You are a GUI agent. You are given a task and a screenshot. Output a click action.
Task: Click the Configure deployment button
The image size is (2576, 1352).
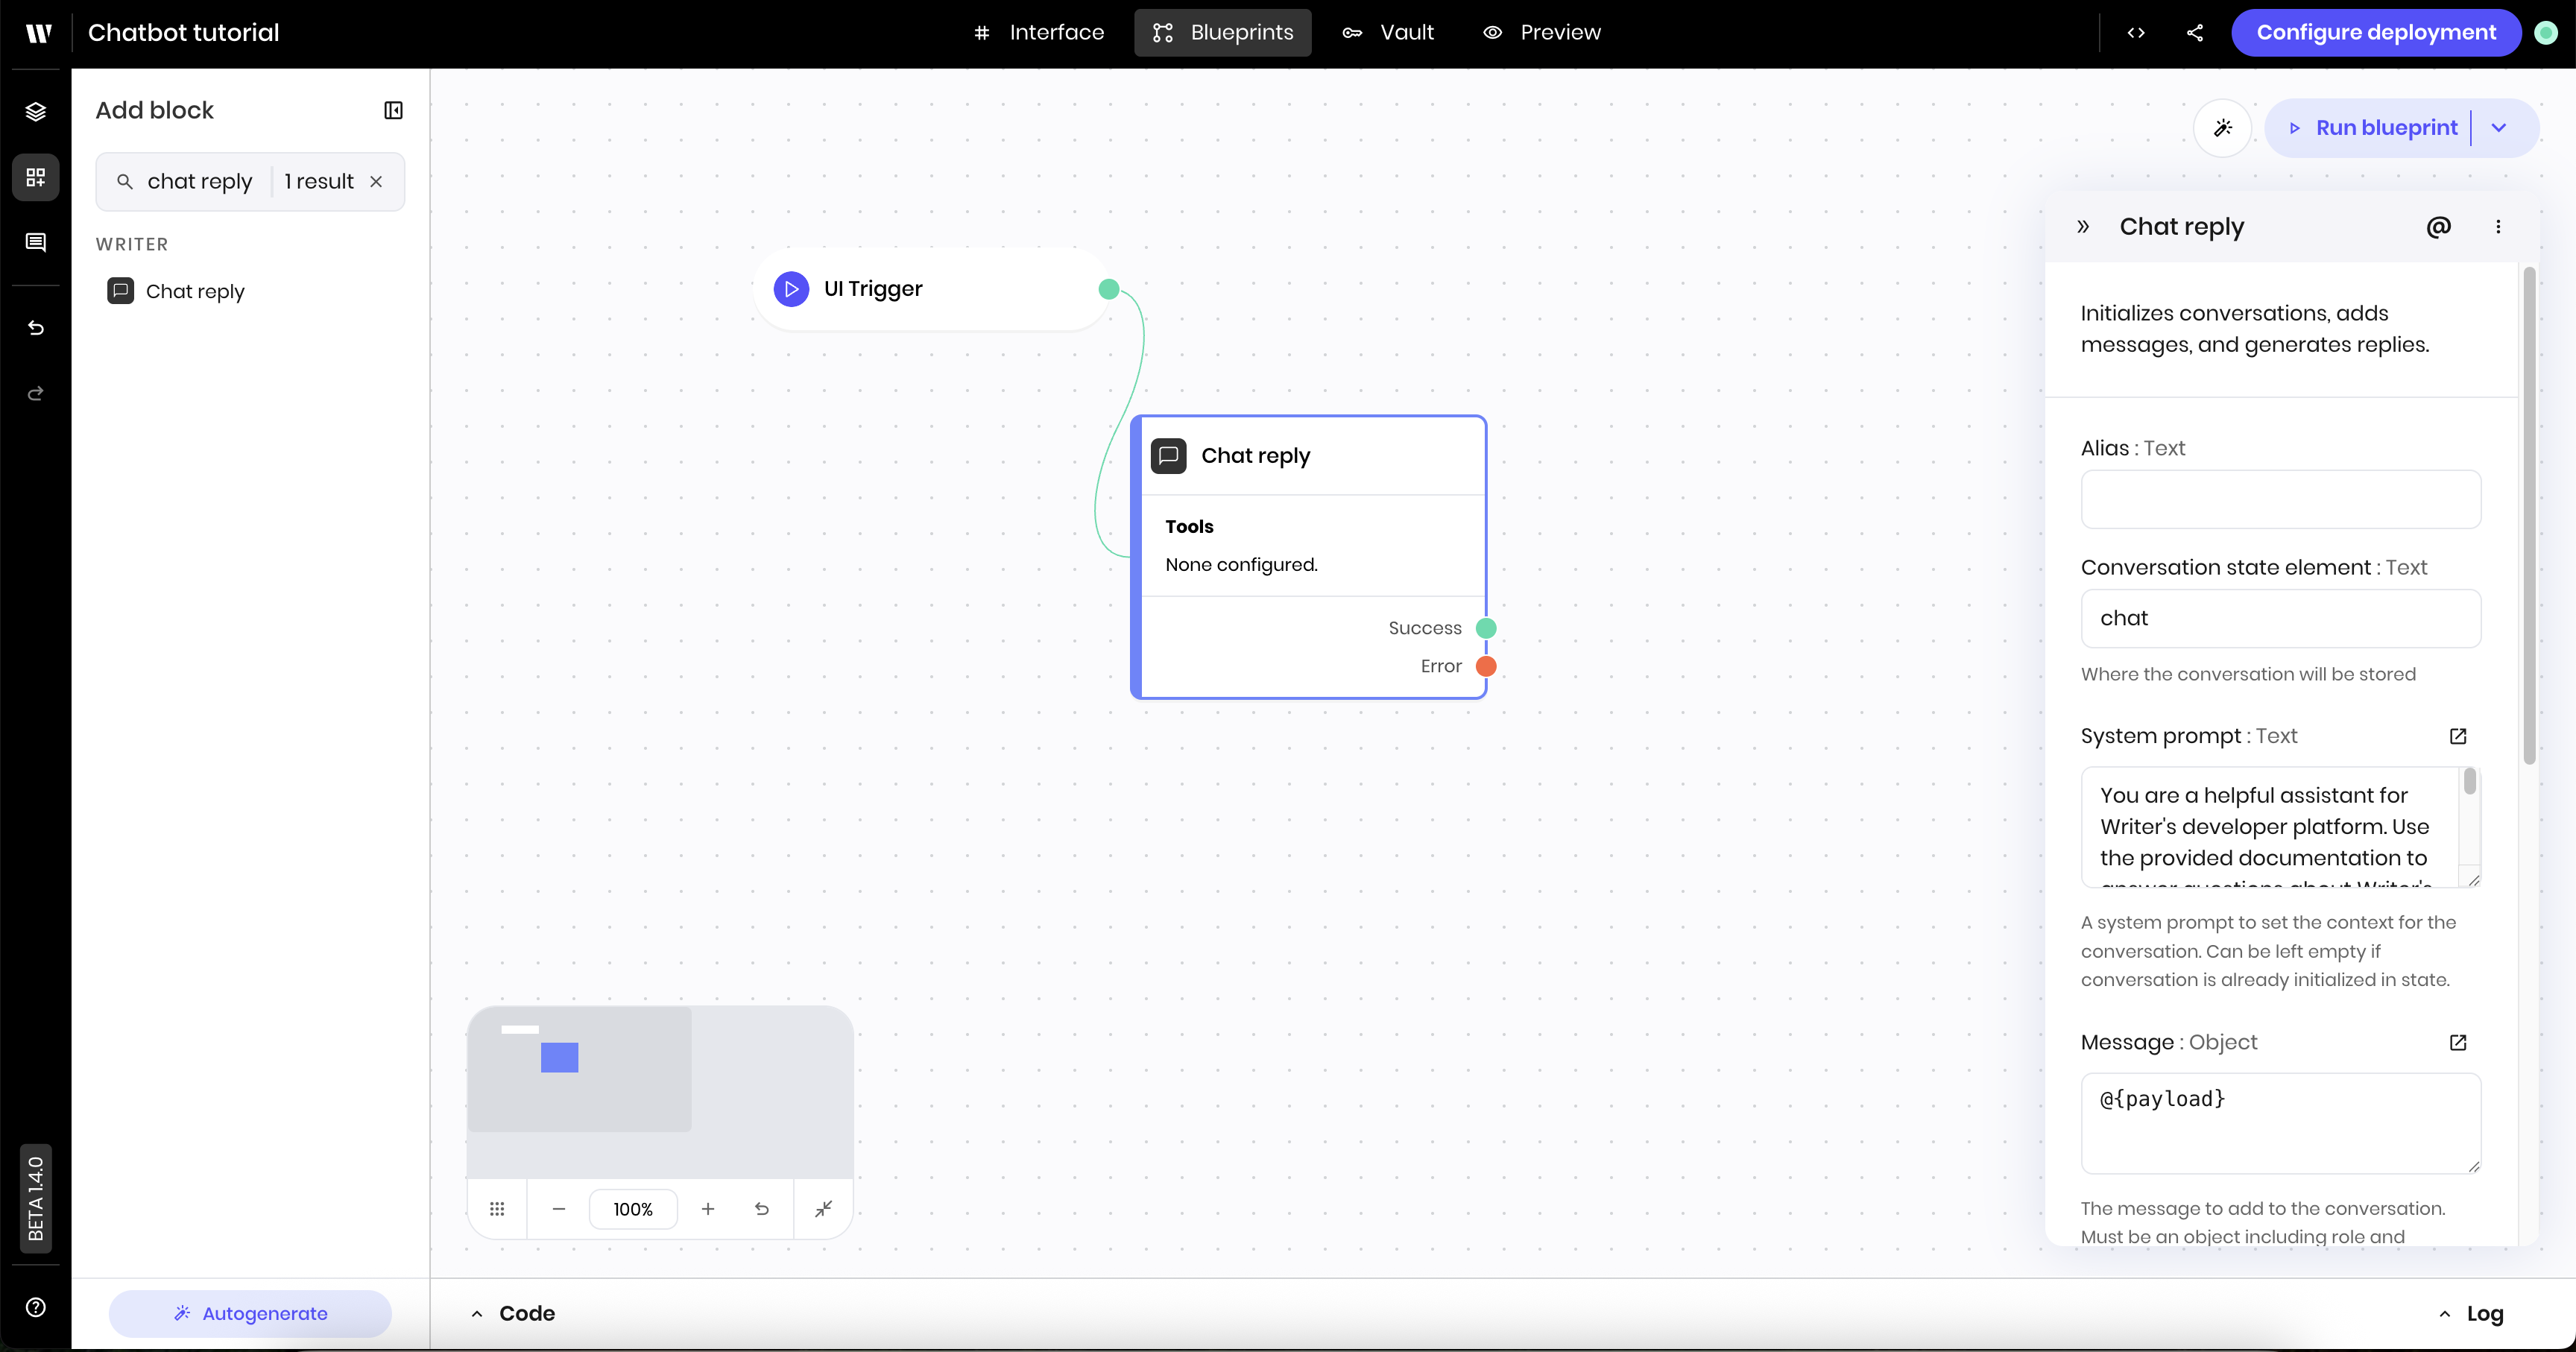coord(2375,33)
